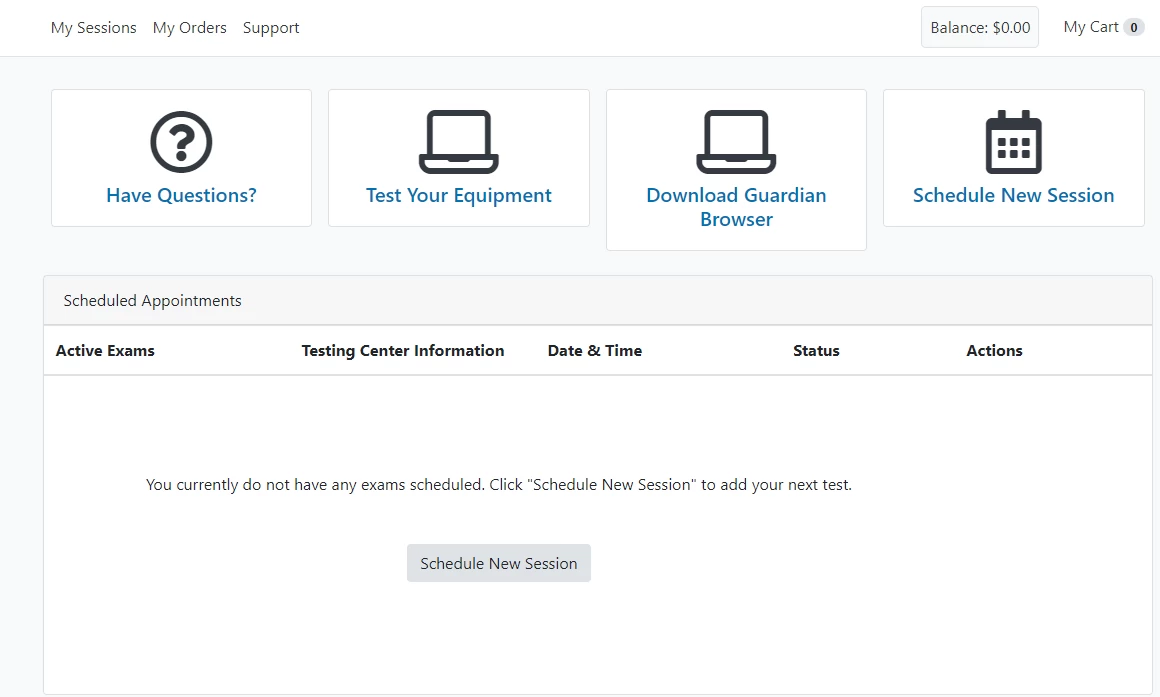Click the Date & Time column header

click(x=595, y=351)
